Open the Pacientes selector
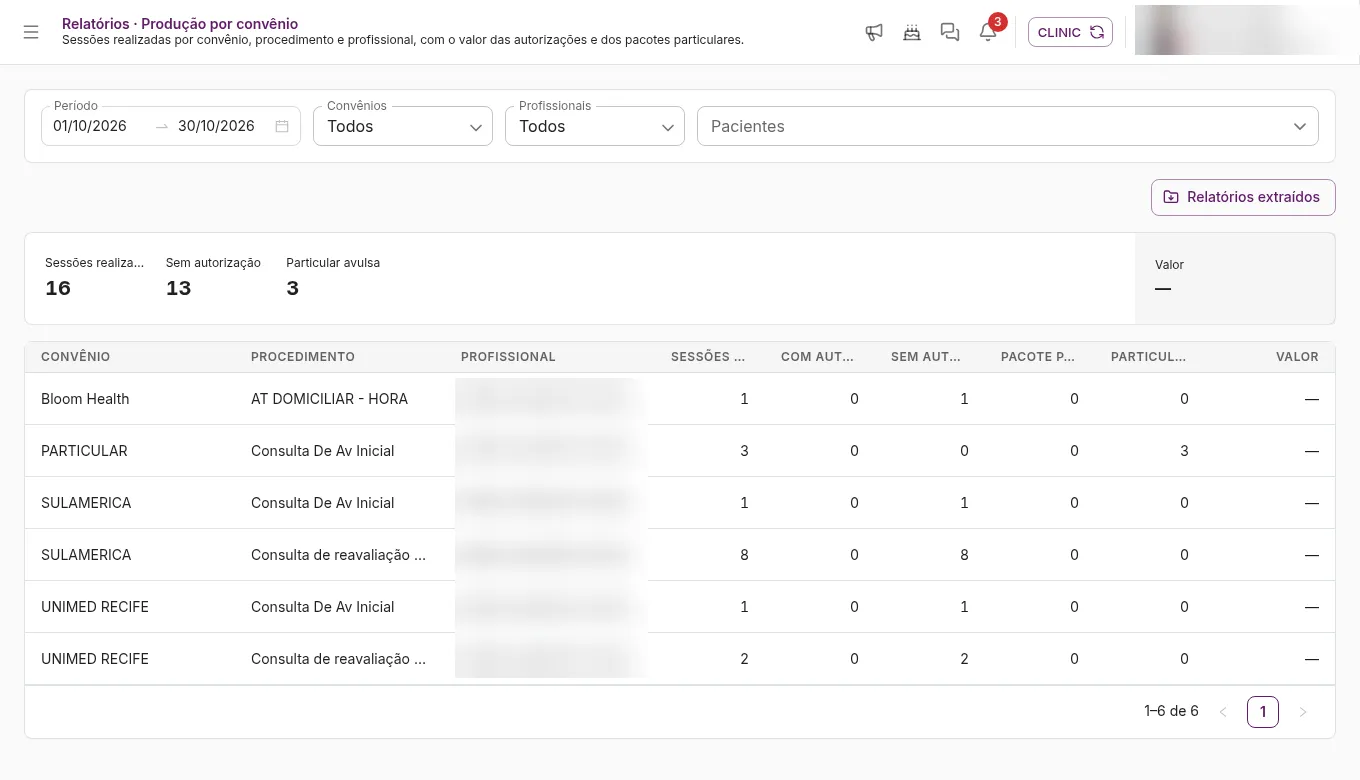 coord(1008,126)
